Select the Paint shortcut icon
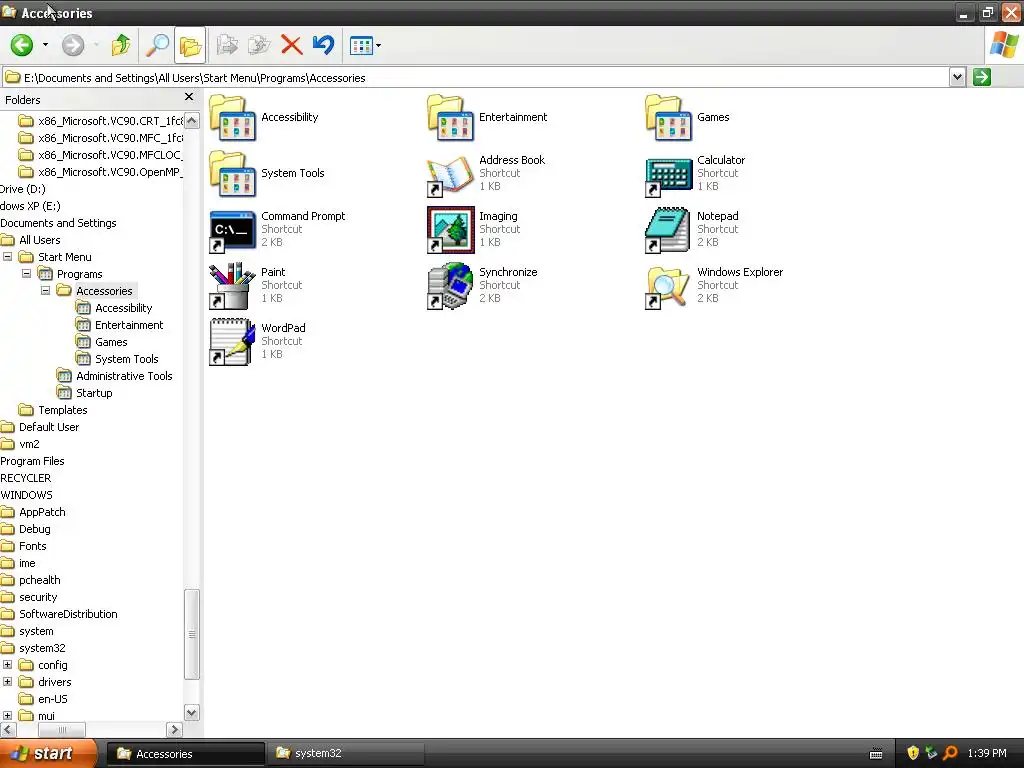Screen dimensions: 1024x768 [x=232, y=286]
